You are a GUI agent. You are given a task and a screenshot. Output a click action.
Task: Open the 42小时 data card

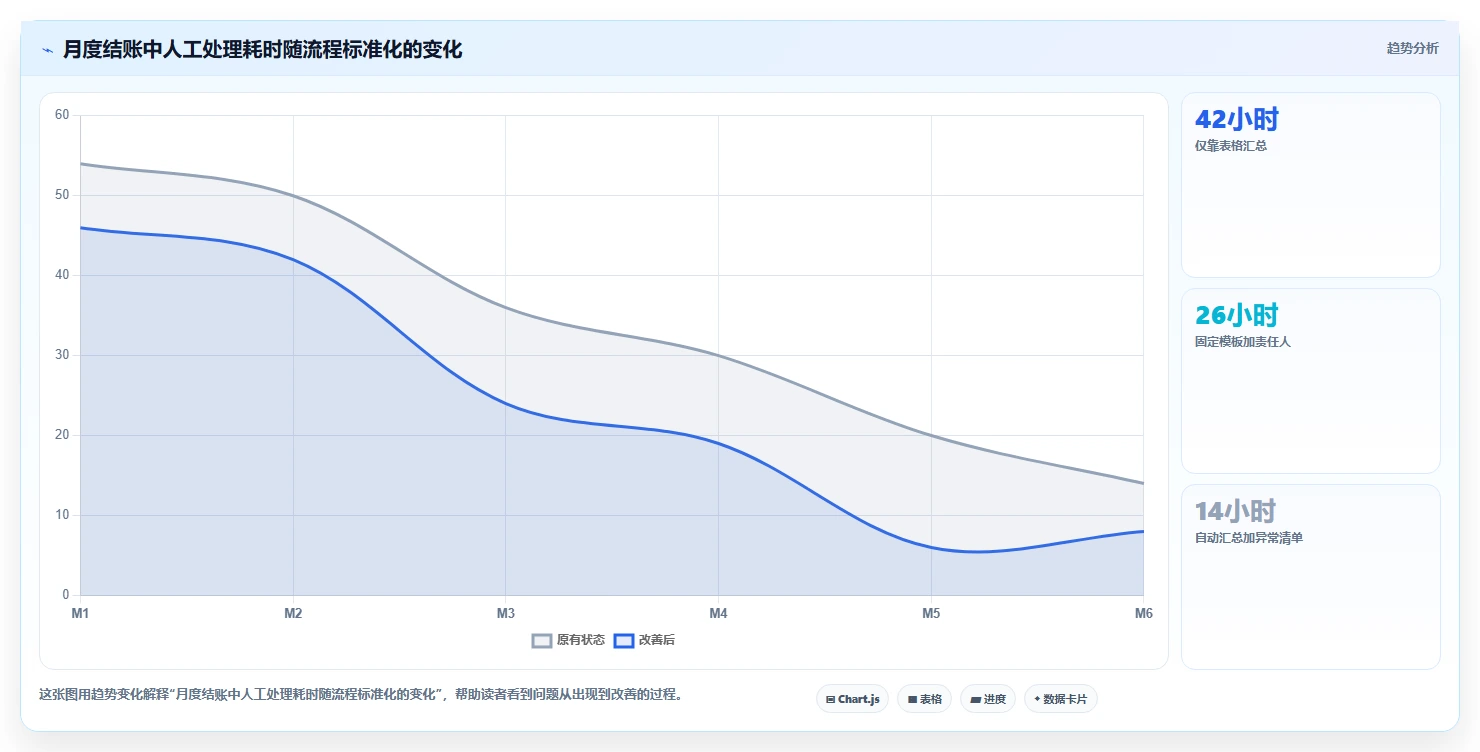1310,185
